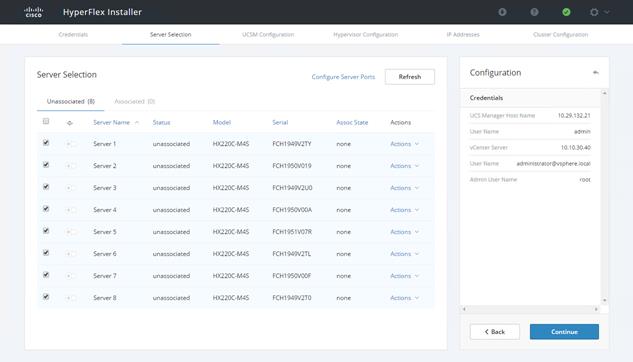Click vCenter Server value 10.10.30.40
The image size is (633, 362).
click(x=575, y=147)
